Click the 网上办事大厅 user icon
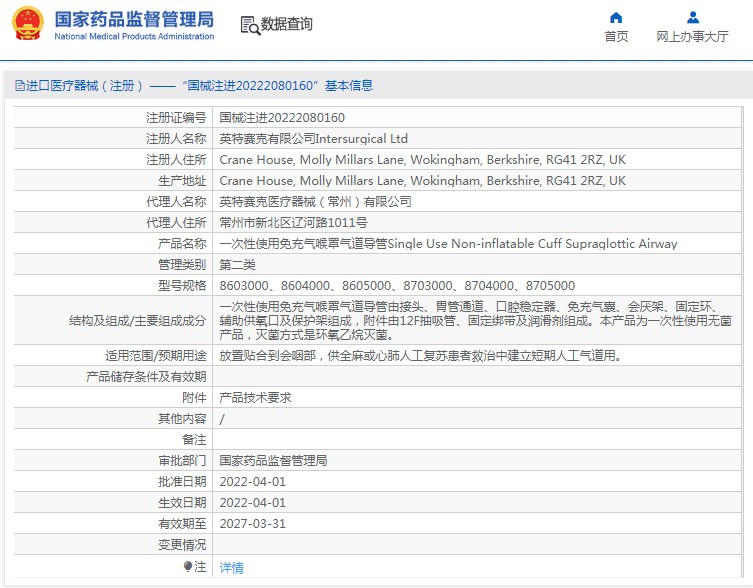 point(692,18)
